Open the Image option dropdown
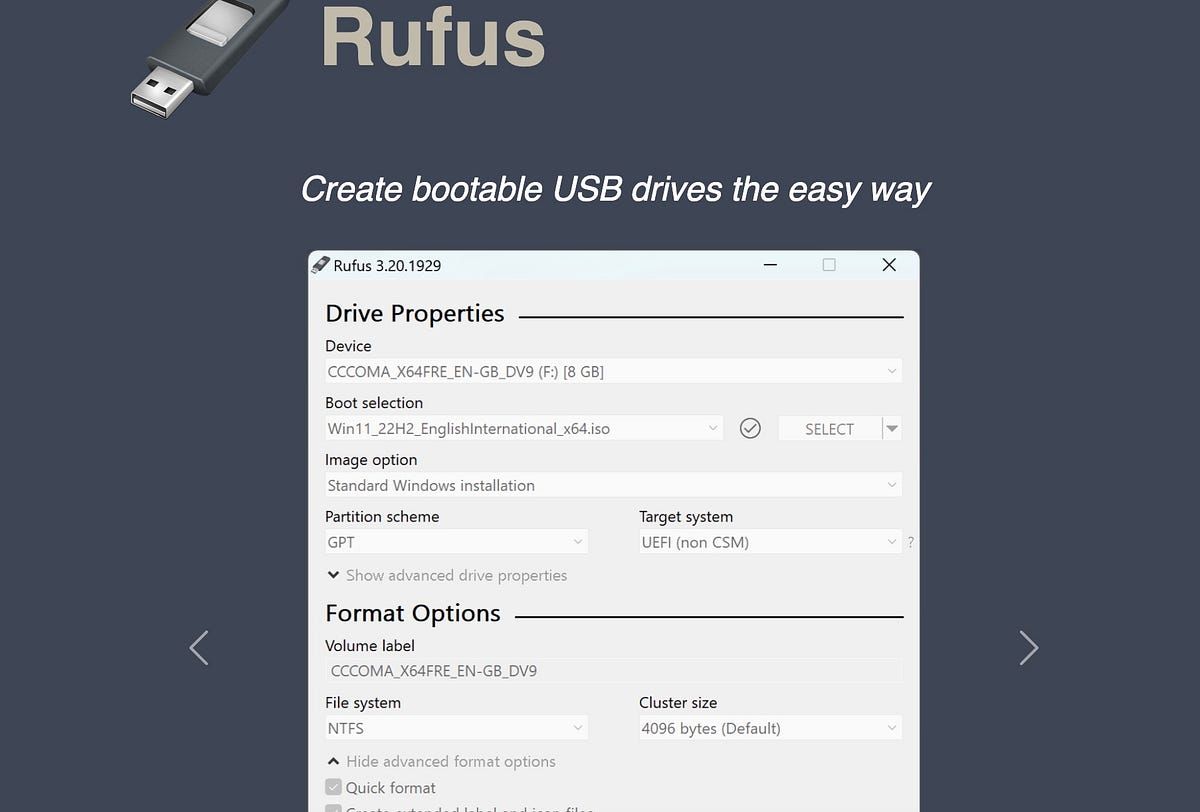Viewport: 1200px width, 812px height. pos(613,485)
